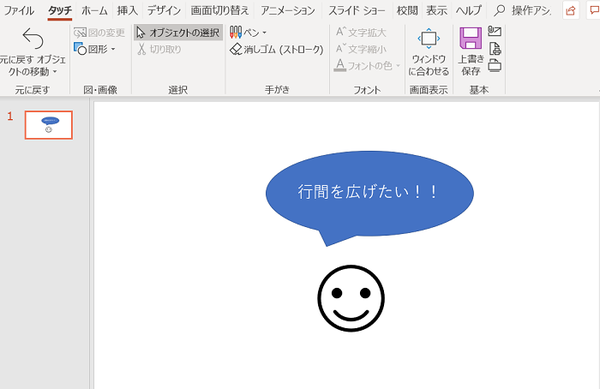Screen dimensions: 600x389
Task: Switch to the 表示 tab
Action: click(x=437, y=11)
